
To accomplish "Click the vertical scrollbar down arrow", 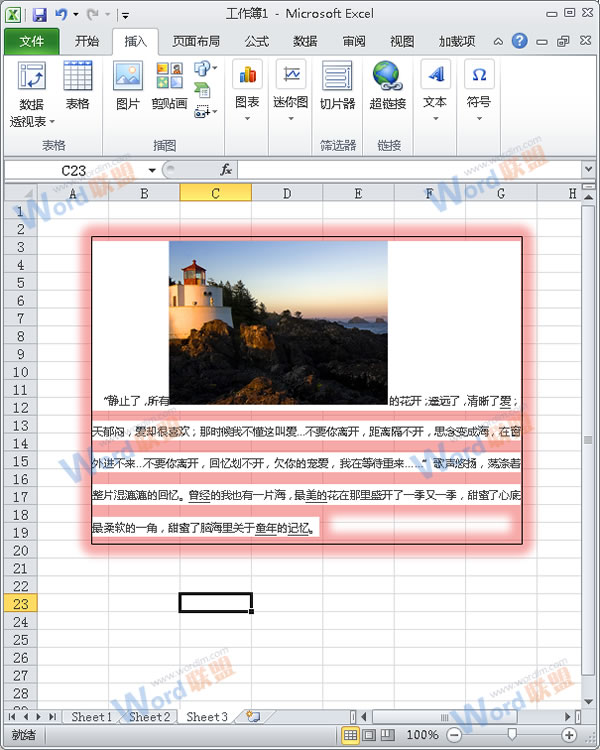I will coord(588,701).
